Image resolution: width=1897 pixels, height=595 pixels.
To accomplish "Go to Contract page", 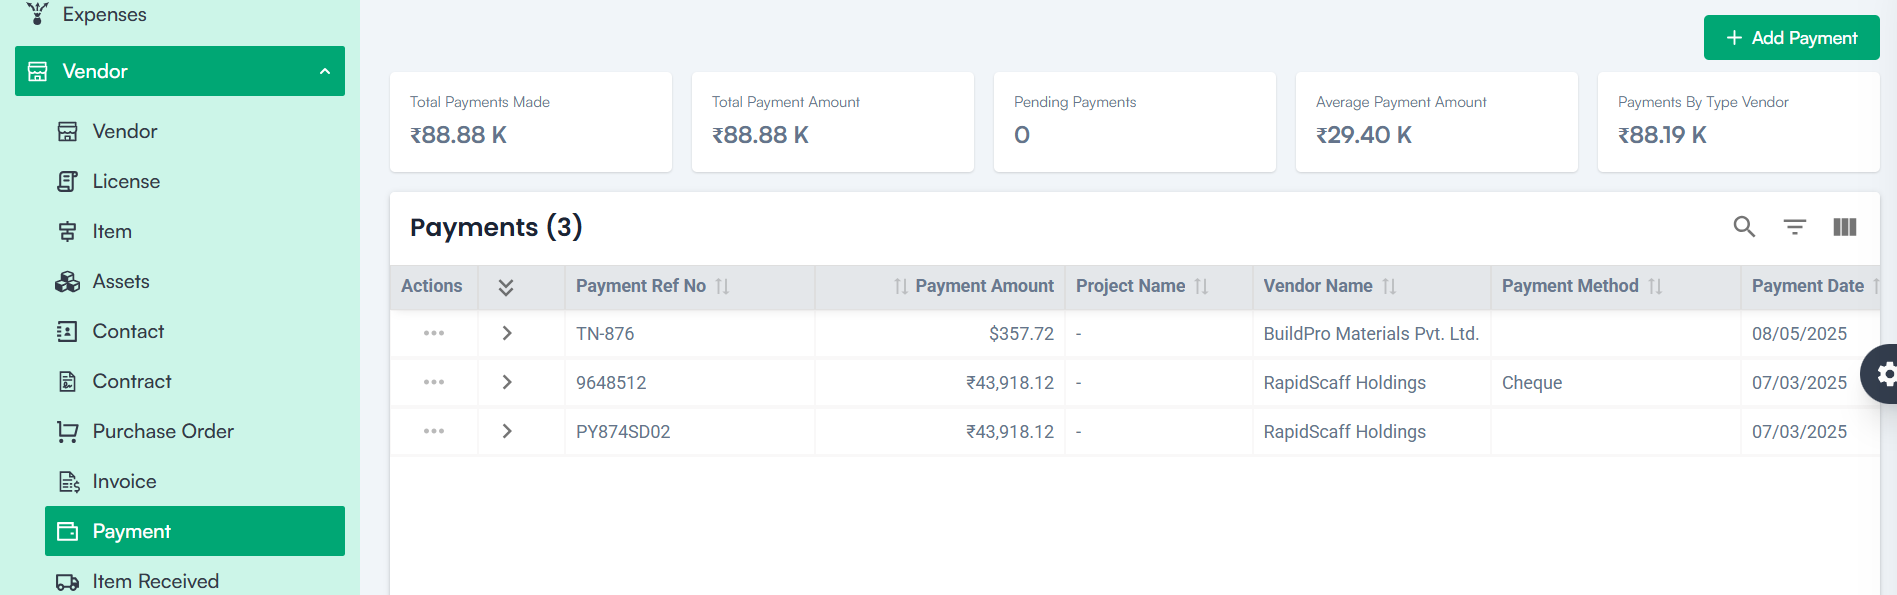I will click(x=195, y=381).
